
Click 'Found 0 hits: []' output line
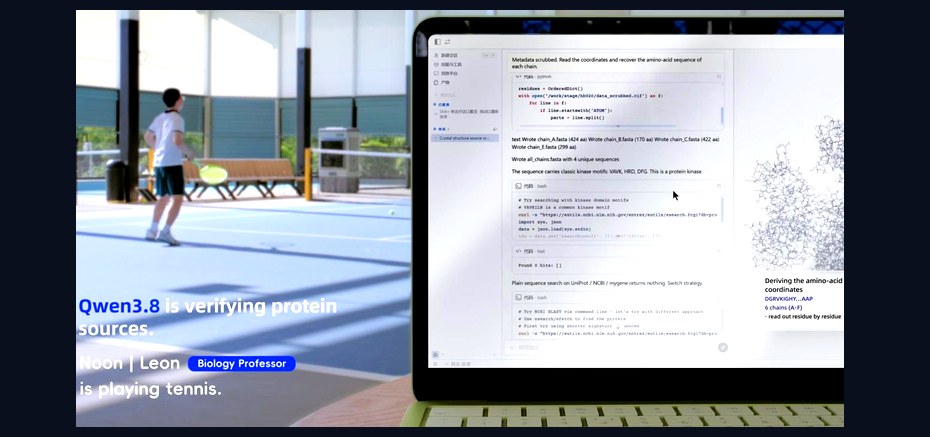tap(540, 266)
